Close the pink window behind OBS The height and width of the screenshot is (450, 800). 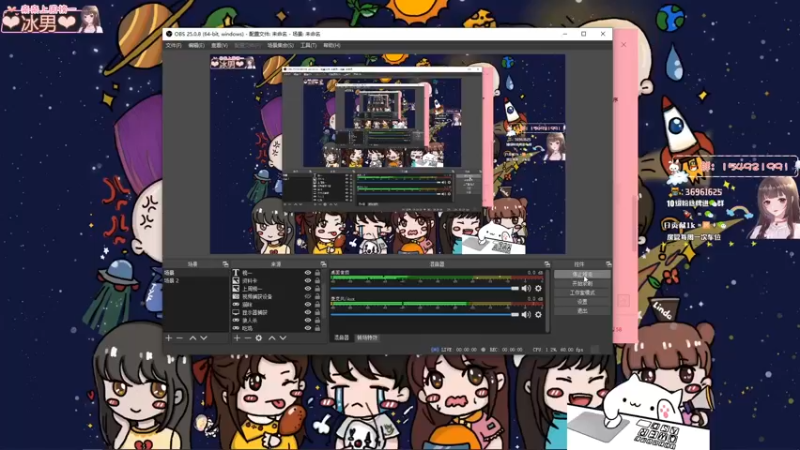click(623, 45)
